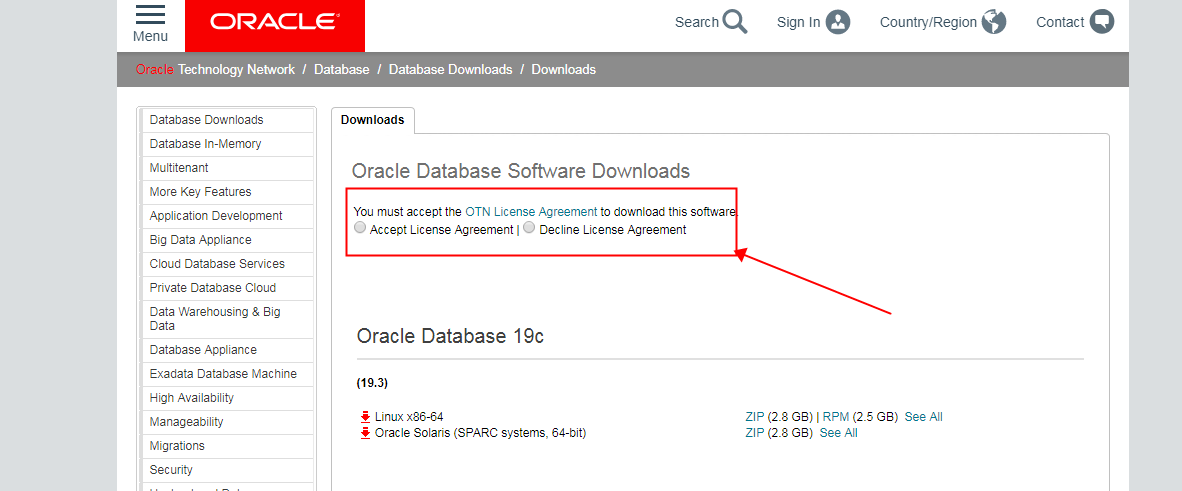
Task: Click the (19.3) version label
Action: (x=372, y=383)
